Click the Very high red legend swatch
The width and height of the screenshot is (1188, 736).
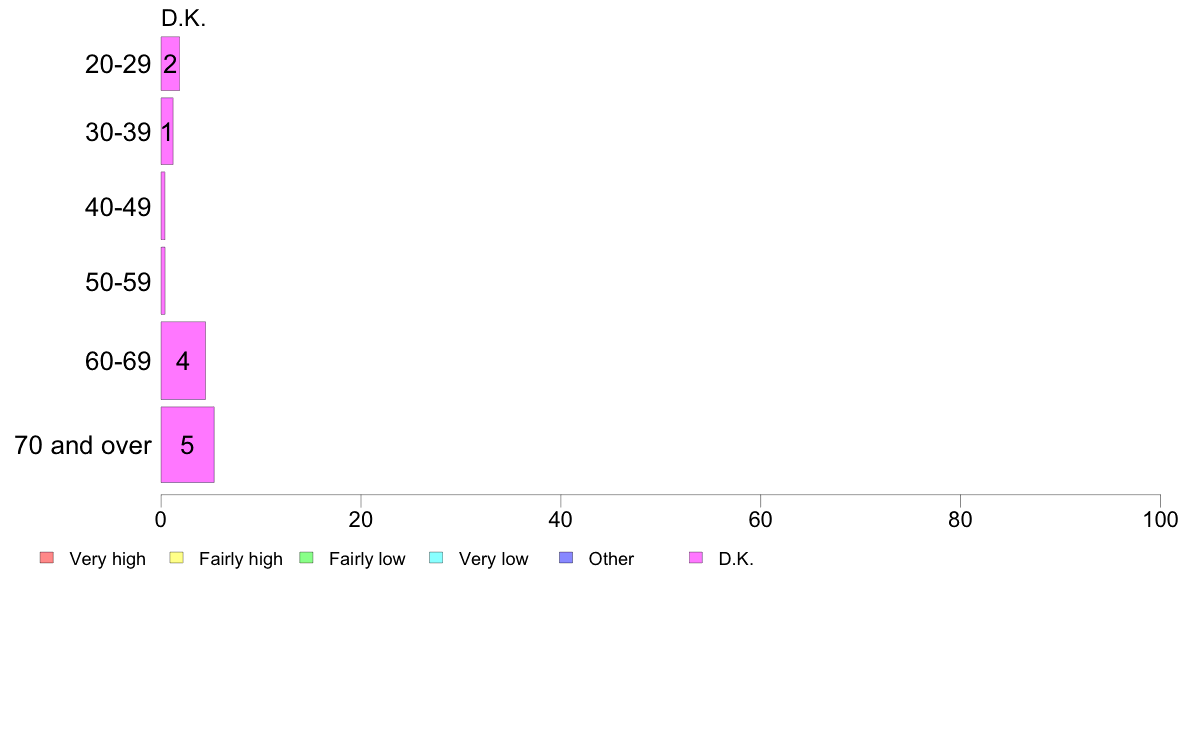pyautogui.click(x=47, y=558)
